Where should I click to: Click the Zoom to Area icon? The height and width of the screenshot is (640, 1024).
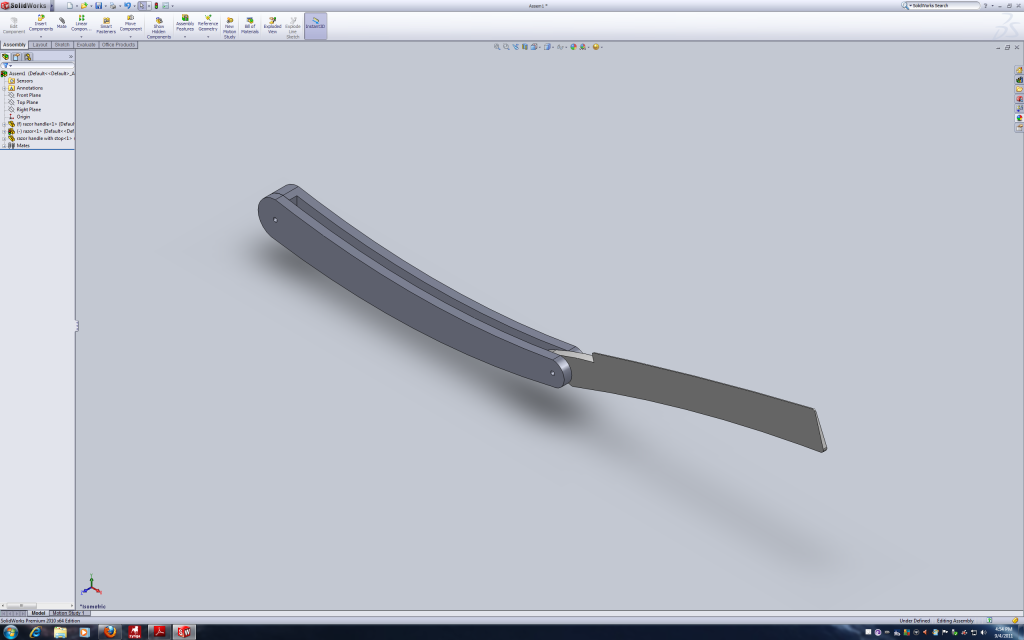coord(506,47)
